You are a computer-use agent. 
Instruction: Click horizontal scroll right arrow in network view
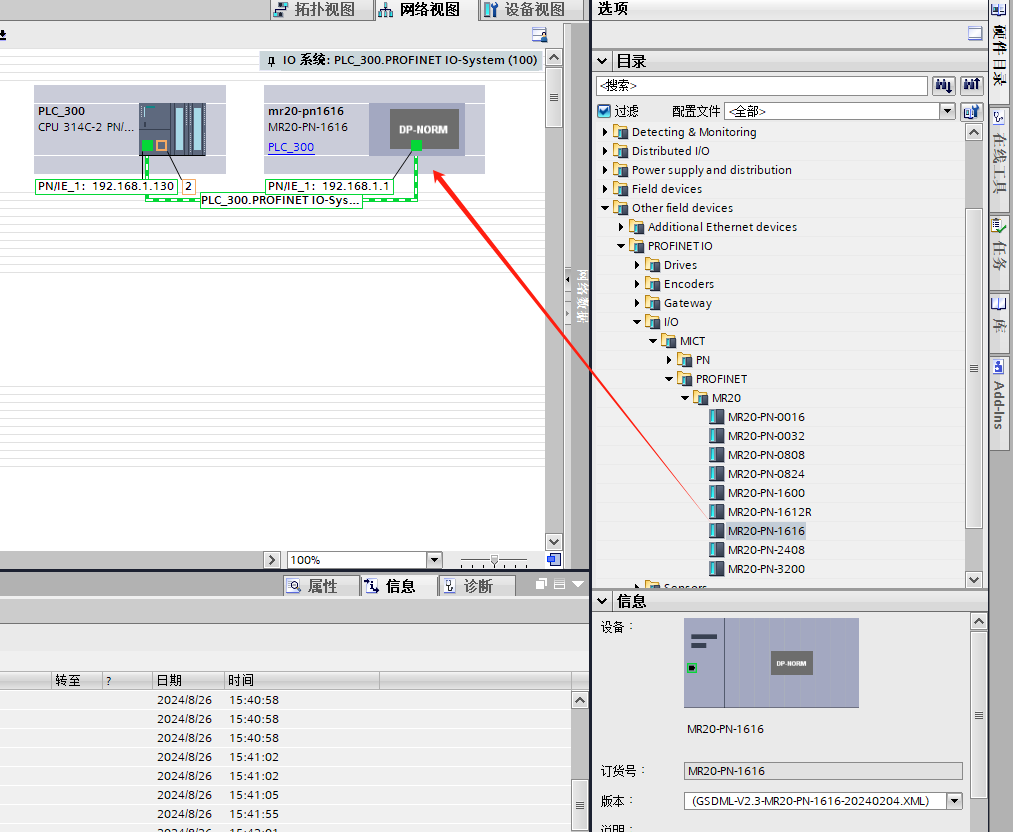272,560
